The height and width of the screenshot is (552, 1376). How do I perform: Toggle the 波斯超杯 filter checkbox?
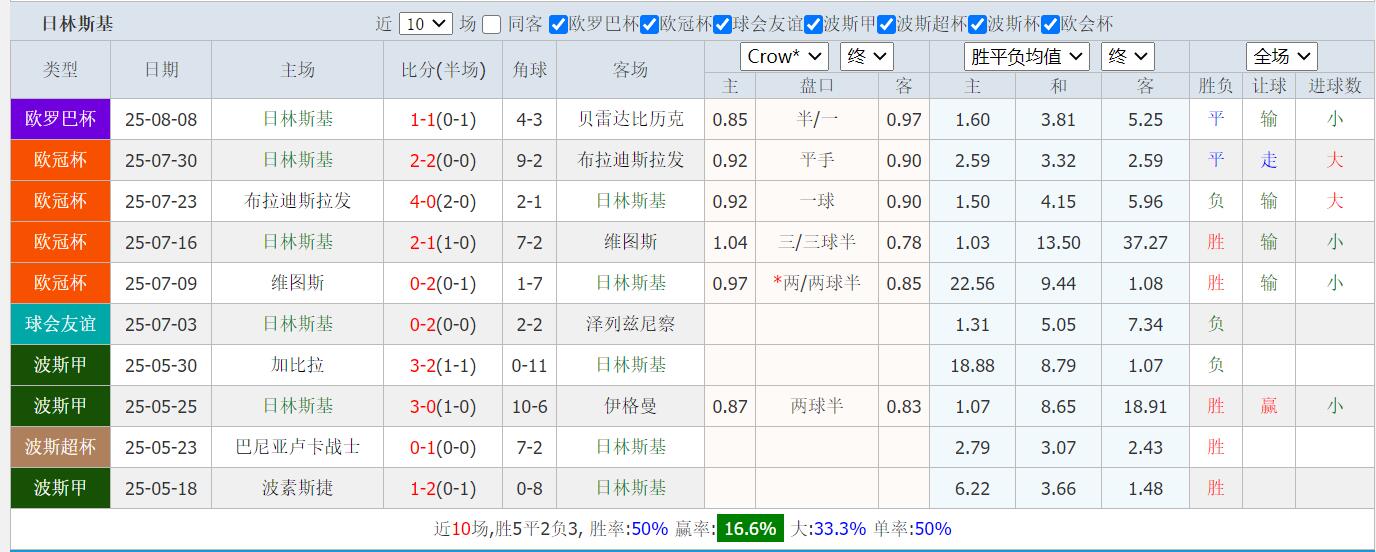[886, 24]
